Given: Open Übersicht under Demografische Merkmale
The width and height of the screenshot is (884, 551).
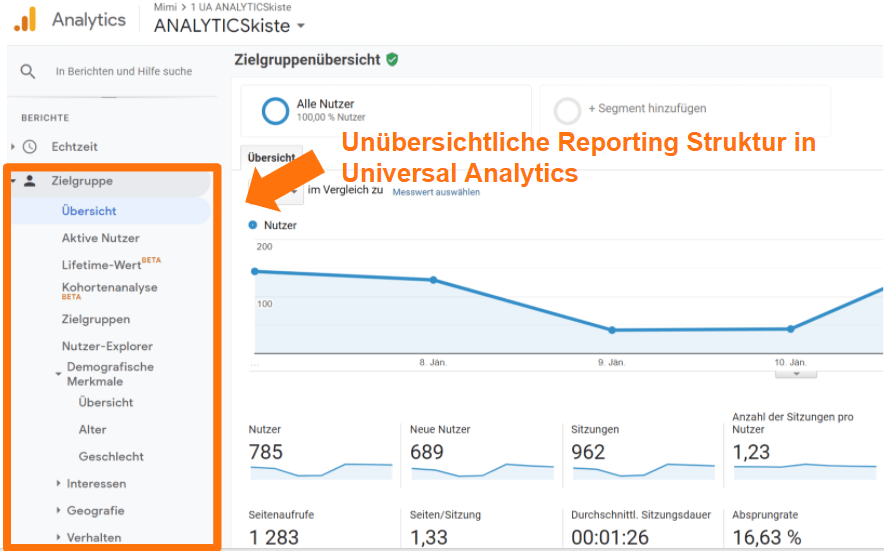Looking at the screenshot, I should click(106, 403).
